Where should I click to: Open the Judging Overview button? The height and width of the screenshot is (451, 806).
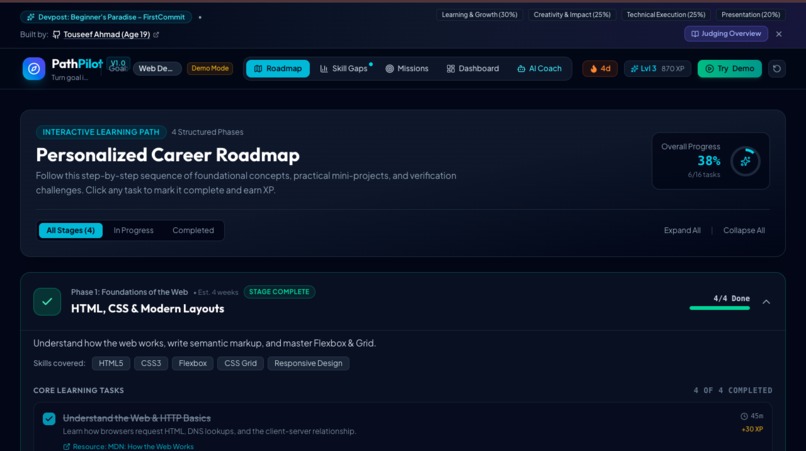pyautogui.click(x=726, y=33)
